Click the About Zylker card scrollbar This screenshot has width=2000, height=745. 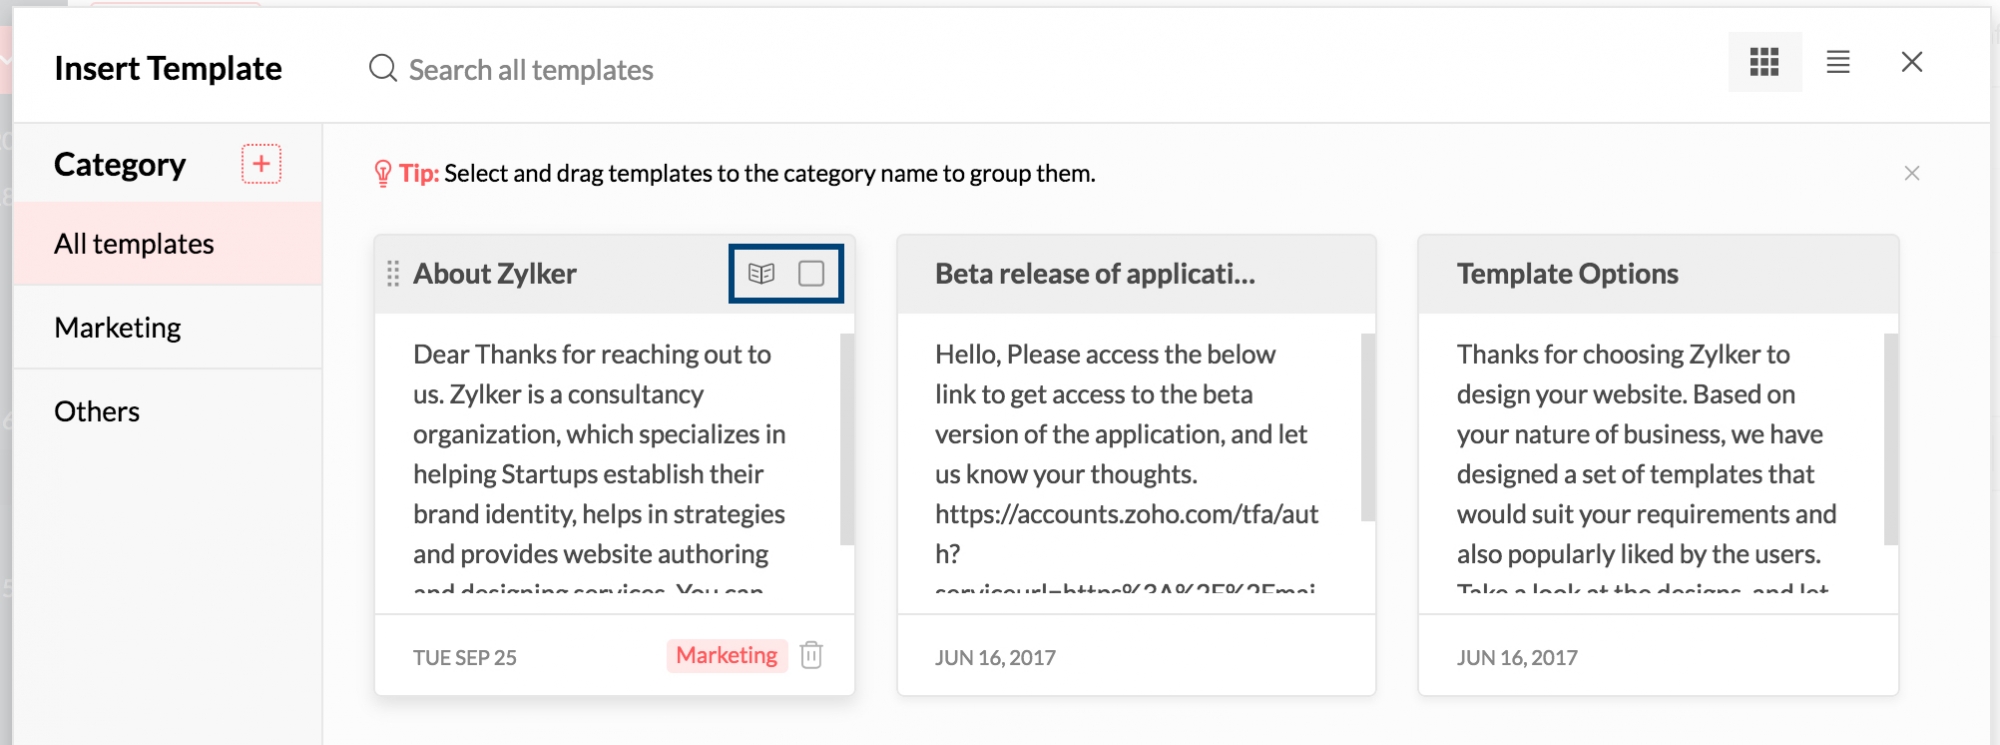point(846,440)
